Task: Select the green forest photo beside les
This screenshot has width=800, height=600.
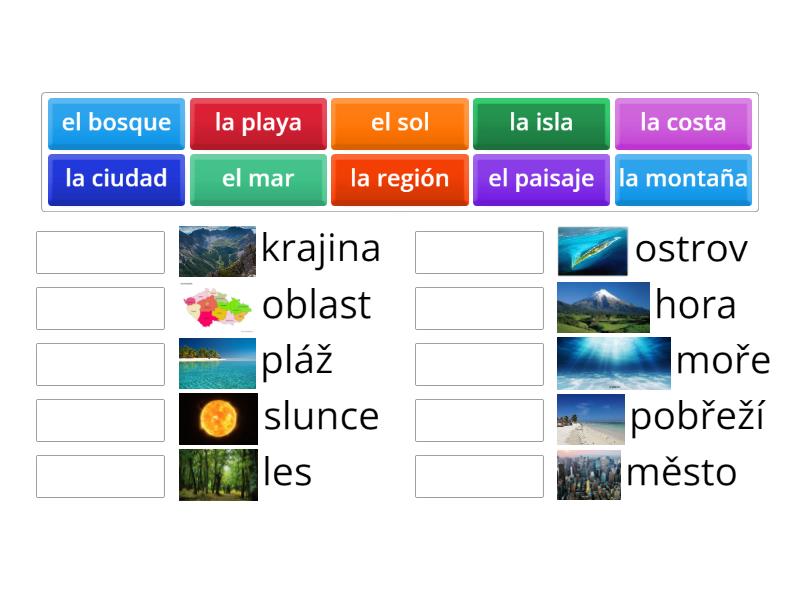Action: [218, 475]
